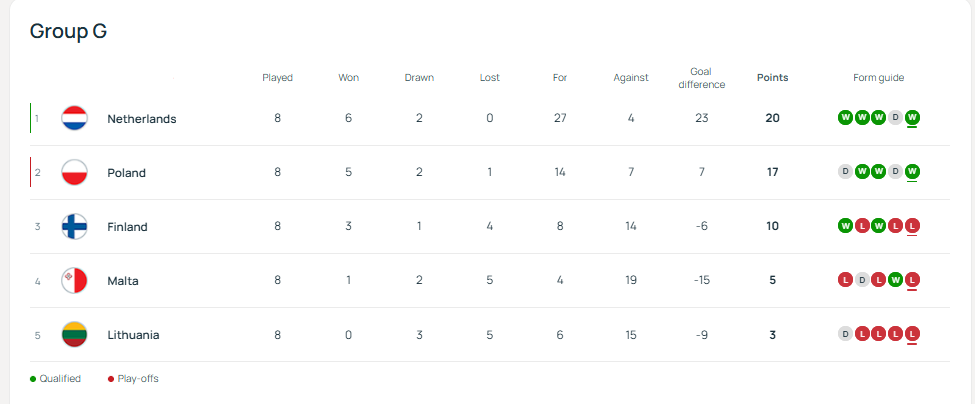Image resolution: width=975 pixels, height=404 pixels.
Task: Click the Poland flag icon
Action: pyautogui.click(x=75, y=173)
